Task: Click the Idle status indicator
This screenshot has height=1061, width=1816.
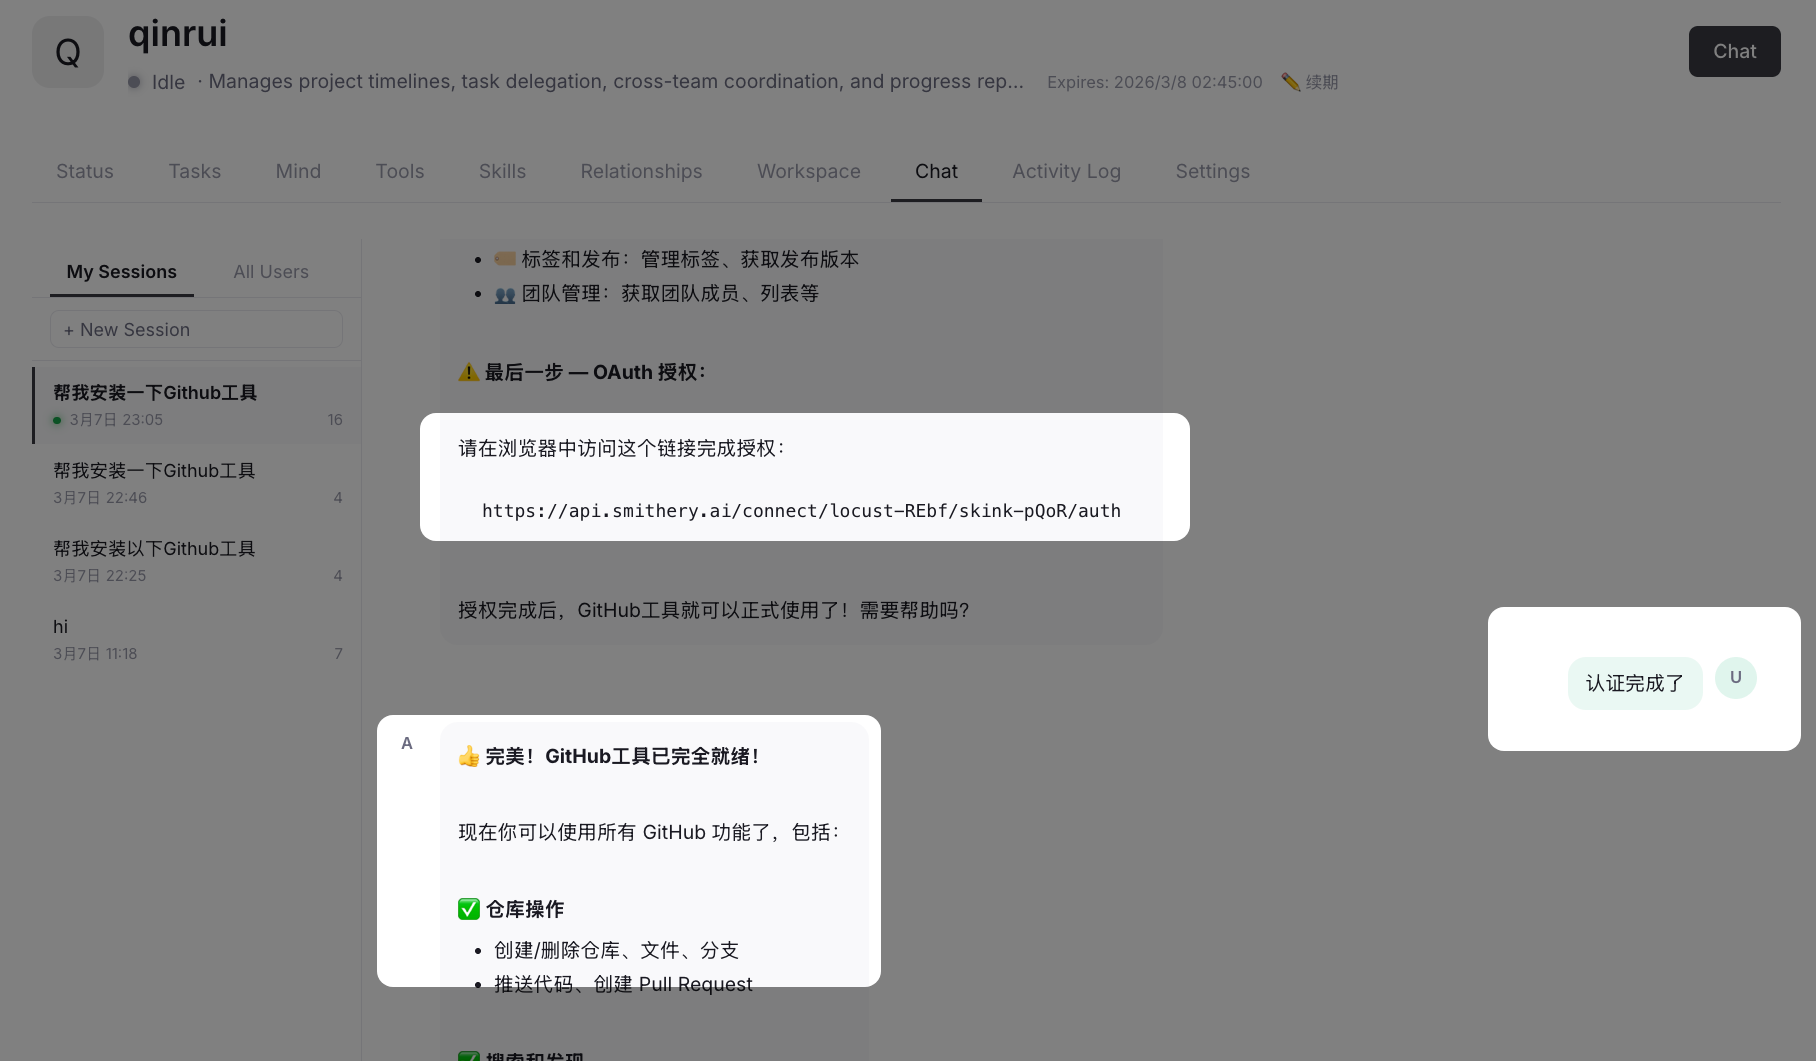Action: (x=157, y=82)
